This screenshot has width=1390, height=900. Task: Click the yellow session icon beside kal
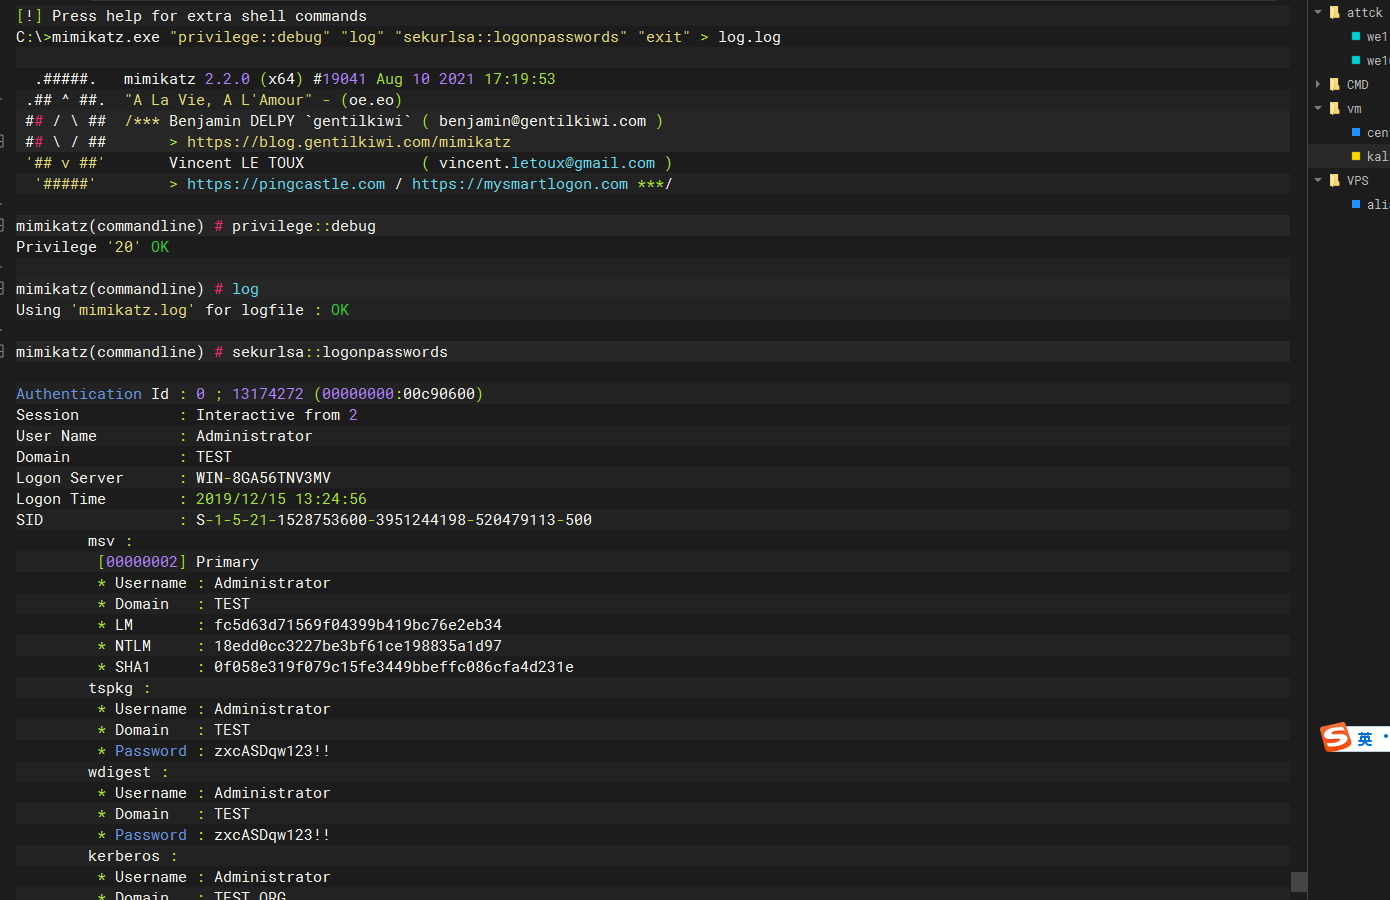pos(1356,156)
